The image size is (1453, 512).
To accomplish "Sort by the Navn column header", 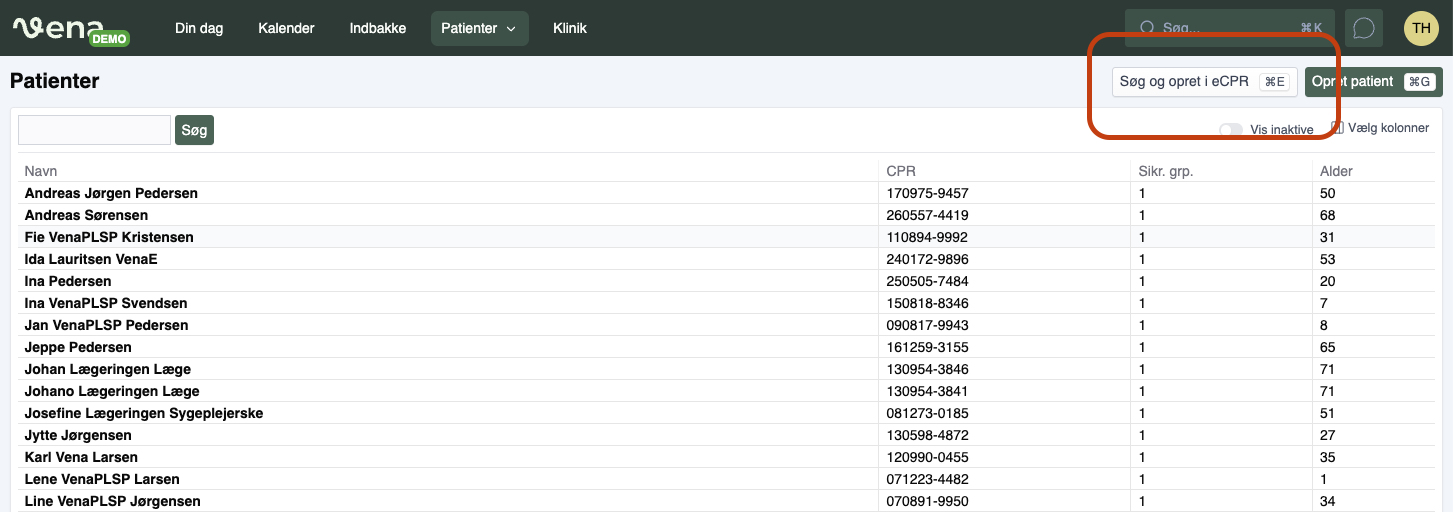I will pos(42,171).
